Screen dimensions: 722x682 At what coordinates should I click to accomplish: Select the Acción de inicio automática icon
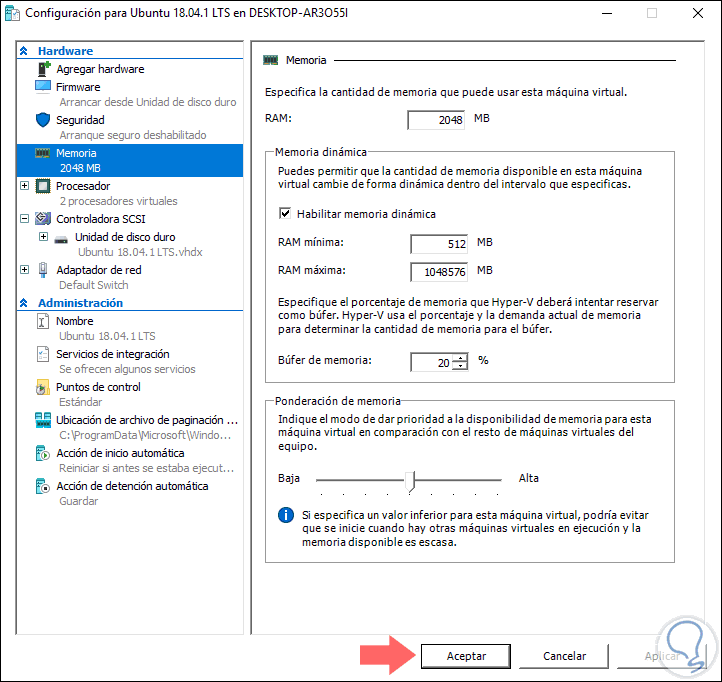point(42,453)
